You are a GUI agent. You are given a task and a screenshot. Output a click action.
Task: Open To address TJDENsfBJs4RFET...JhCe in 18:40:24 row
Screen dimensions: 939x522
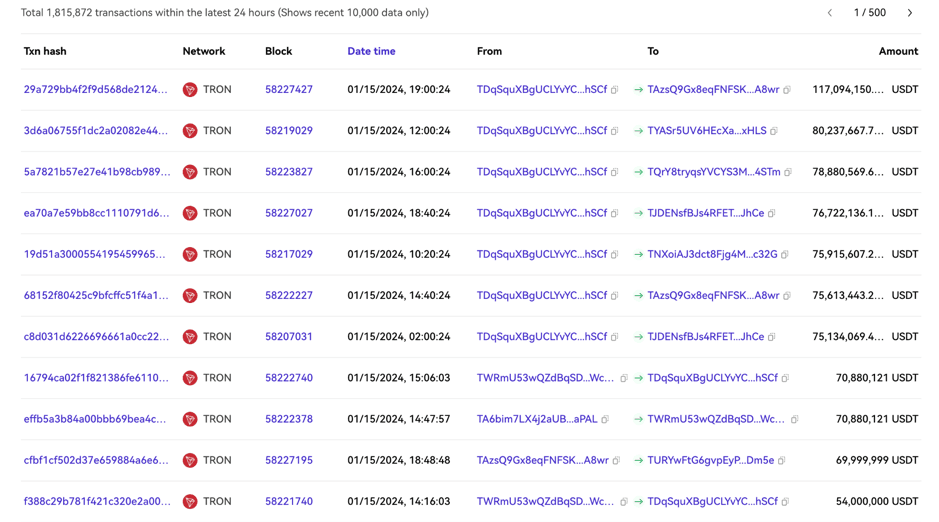pos(705,213)
